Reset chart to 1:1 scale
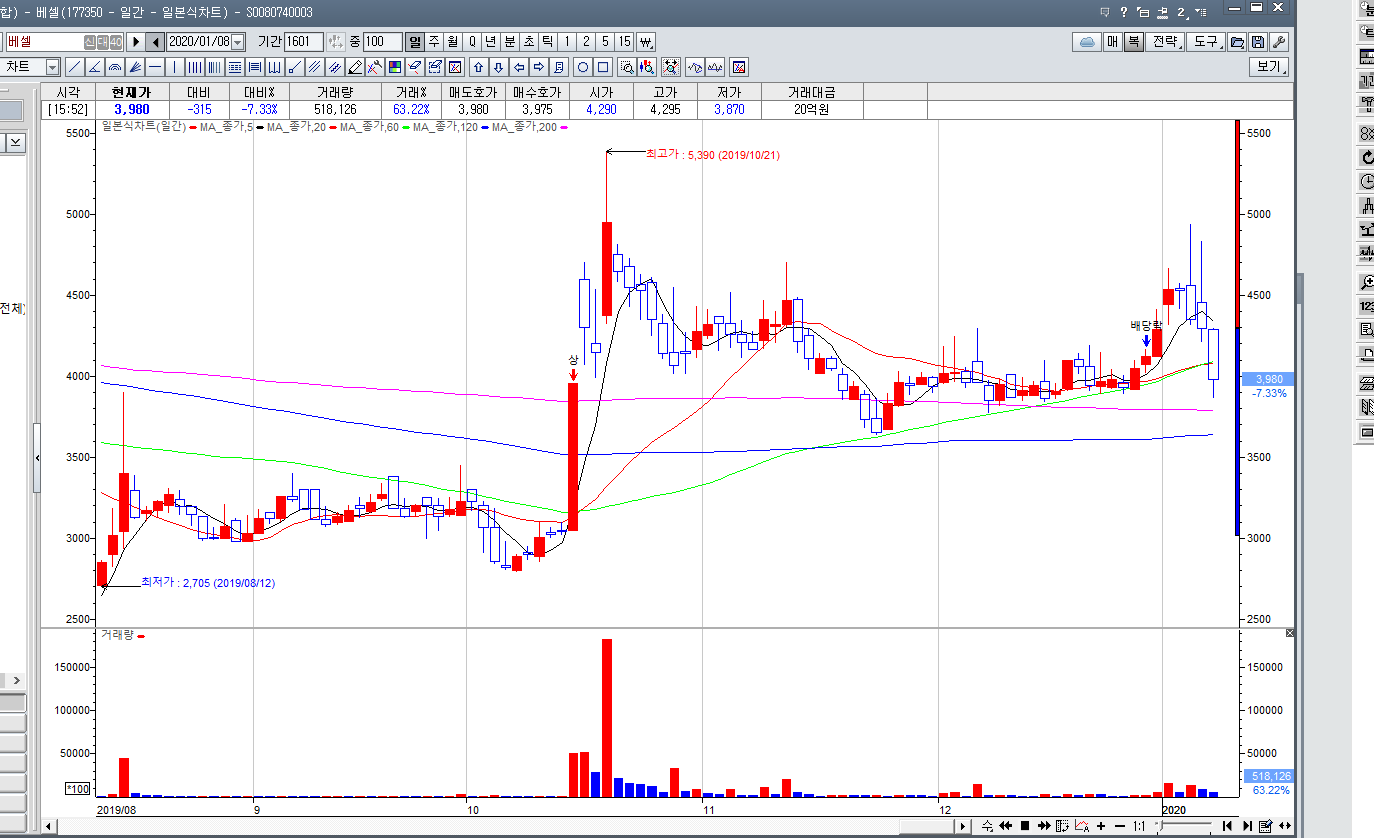 pyautogui.click(x=1139, y=826)
